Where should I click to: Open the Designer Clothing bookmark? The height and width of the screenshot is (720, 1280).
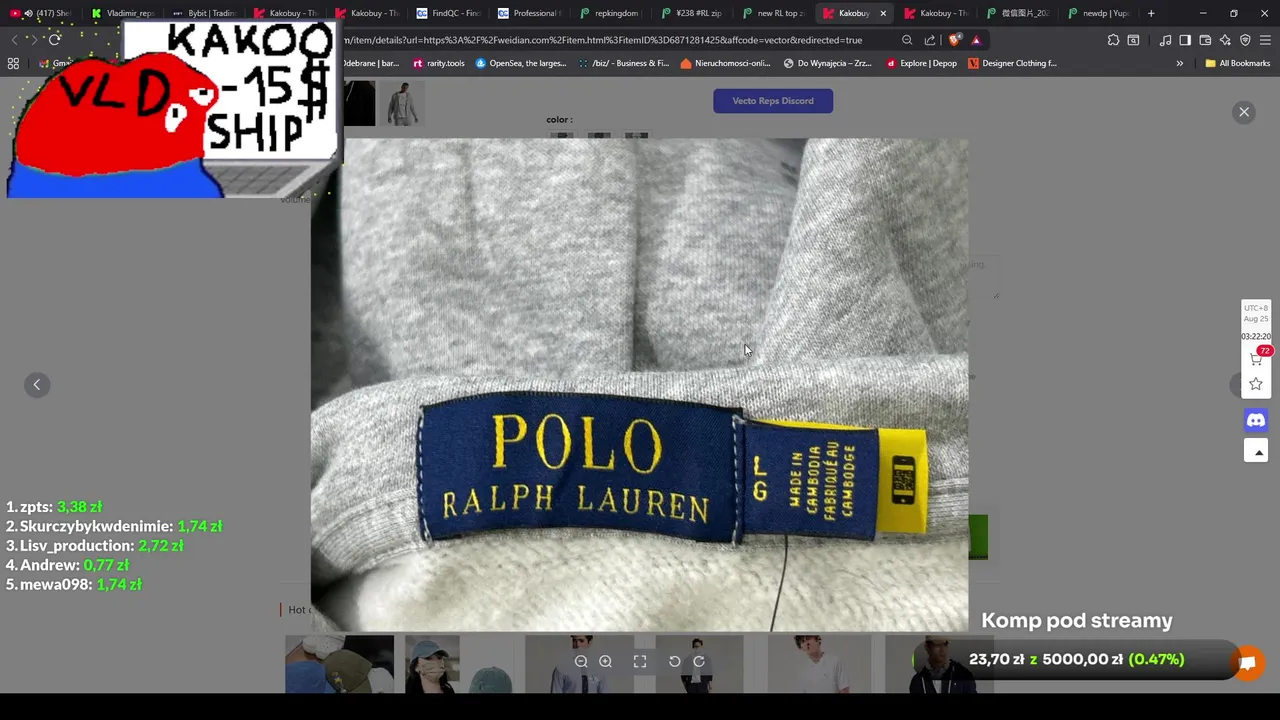[1012, 63]
